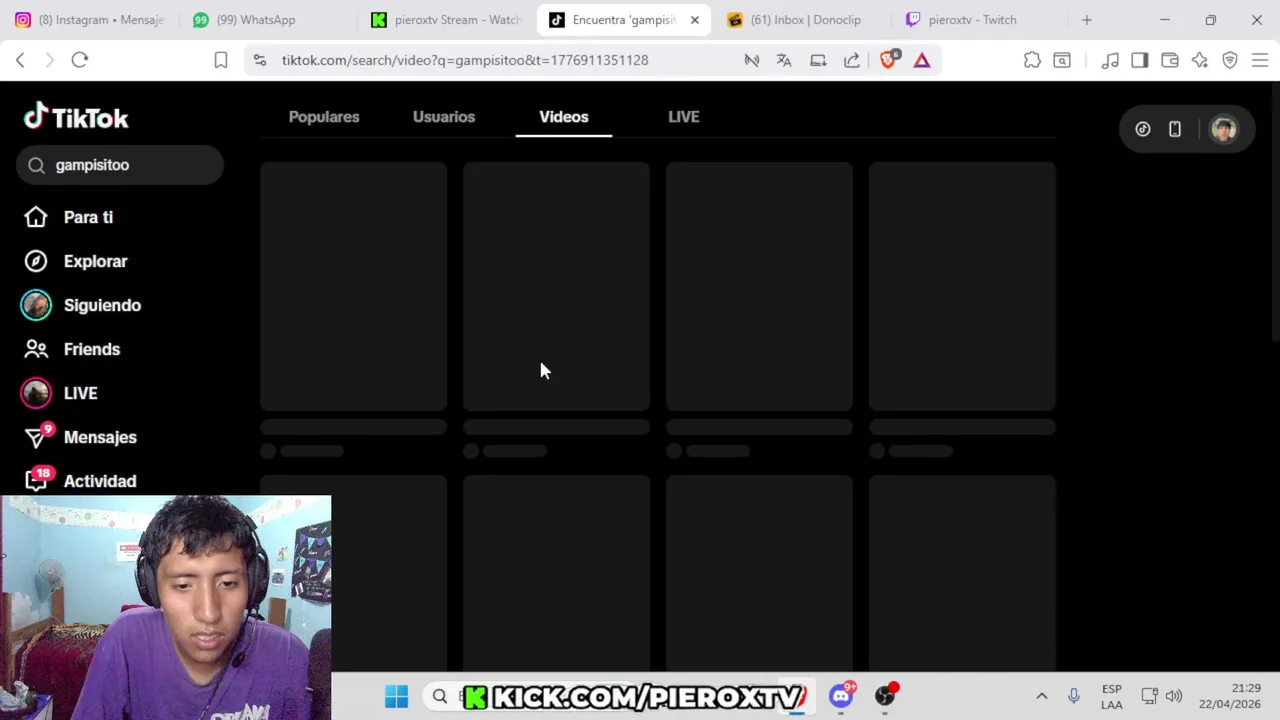Close the Encuentra gampisitoo TikTok tab
This screenshot has width=1280, height=720.
point(695,20)
